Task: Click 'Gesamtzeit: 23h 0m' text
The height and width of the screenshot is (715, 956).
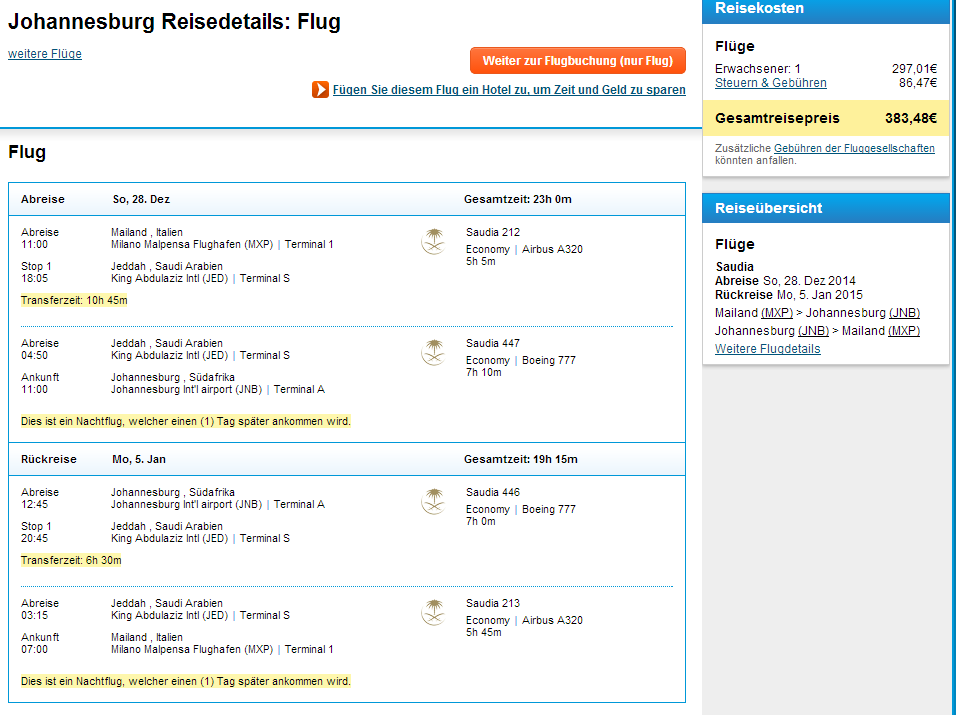Action: tap(518, 199)
